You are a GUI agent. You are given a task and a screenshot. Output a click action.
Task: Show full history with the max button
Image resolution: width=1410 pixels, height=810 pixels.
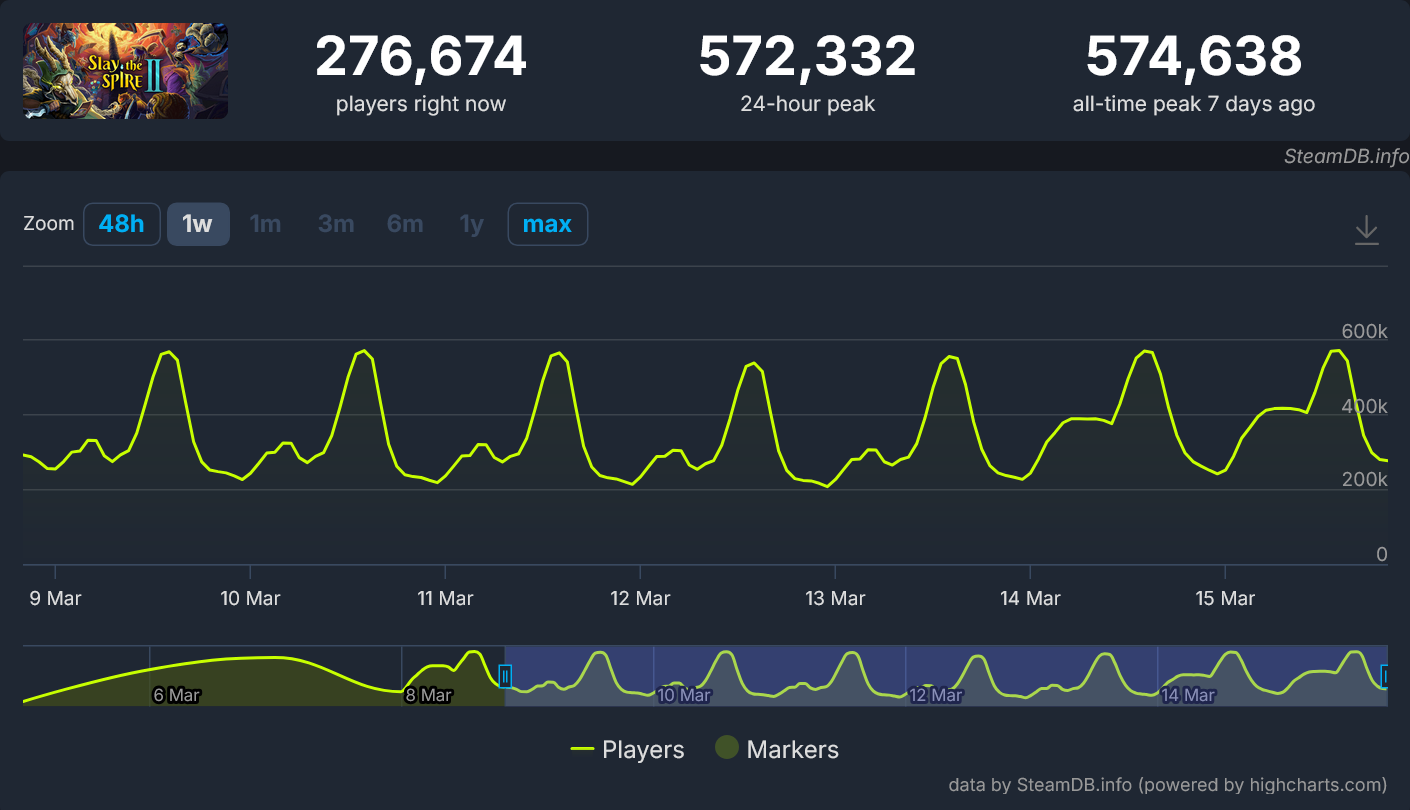(x=548, y=224)
